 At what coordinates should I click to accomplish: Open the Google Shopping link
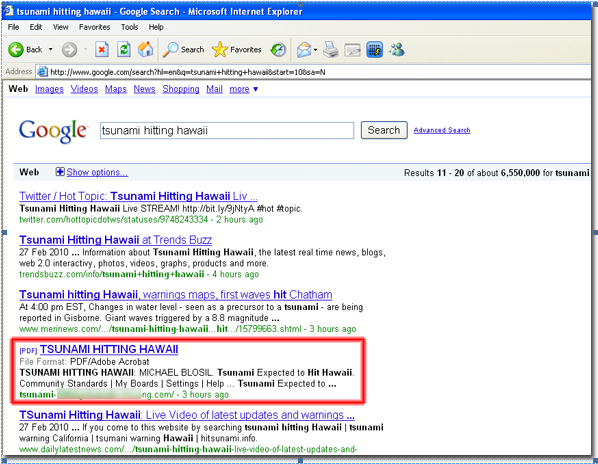coord(181,89)
